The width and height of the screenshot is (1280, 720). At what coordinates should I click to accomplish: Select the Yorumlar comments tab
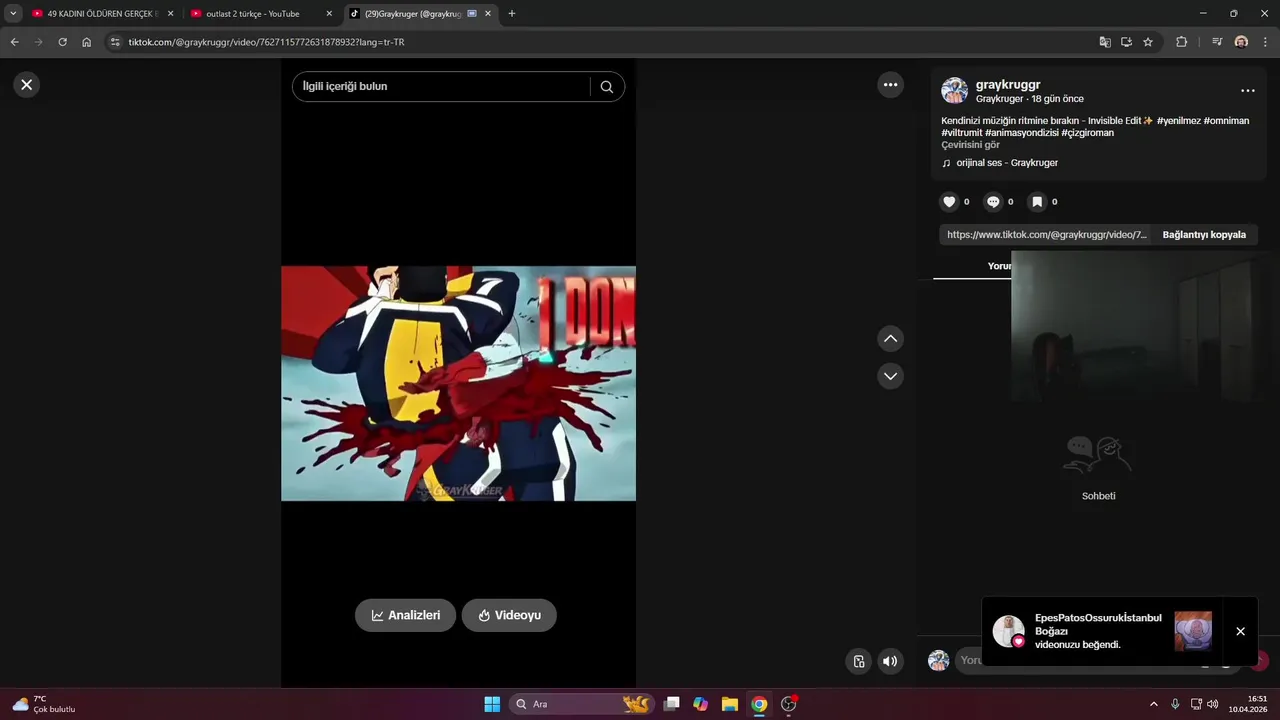click(x=1000, y=266)
